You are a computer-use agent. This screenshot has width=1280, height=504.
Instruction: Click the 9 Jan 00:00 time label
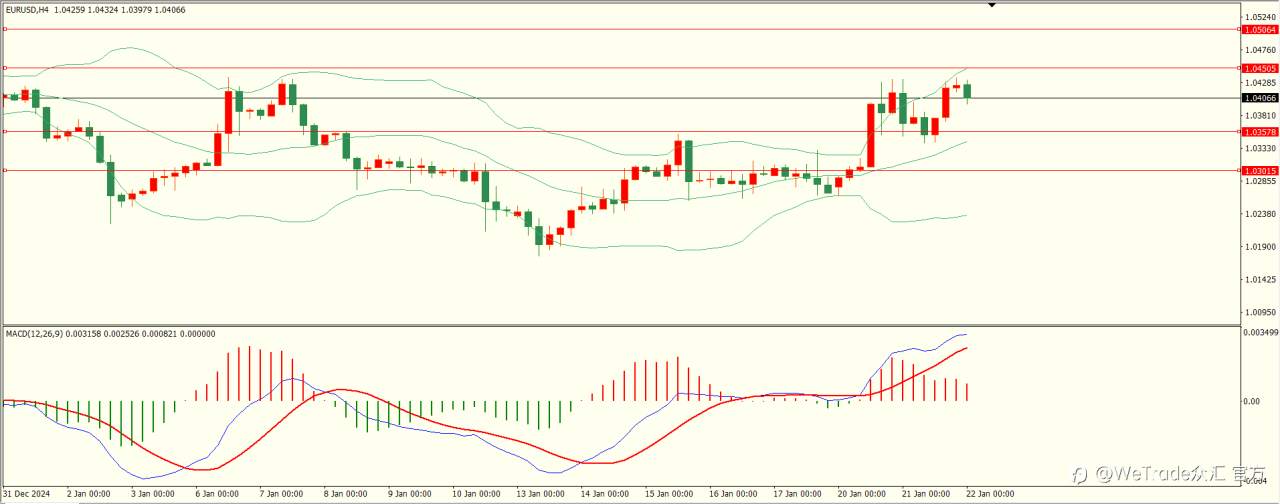(x=408, y=494)
